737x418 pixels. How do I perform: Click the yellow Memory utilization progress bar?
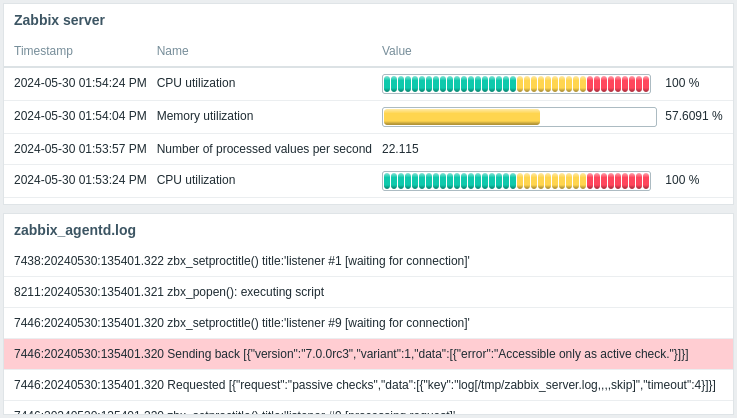click(519, 117)
